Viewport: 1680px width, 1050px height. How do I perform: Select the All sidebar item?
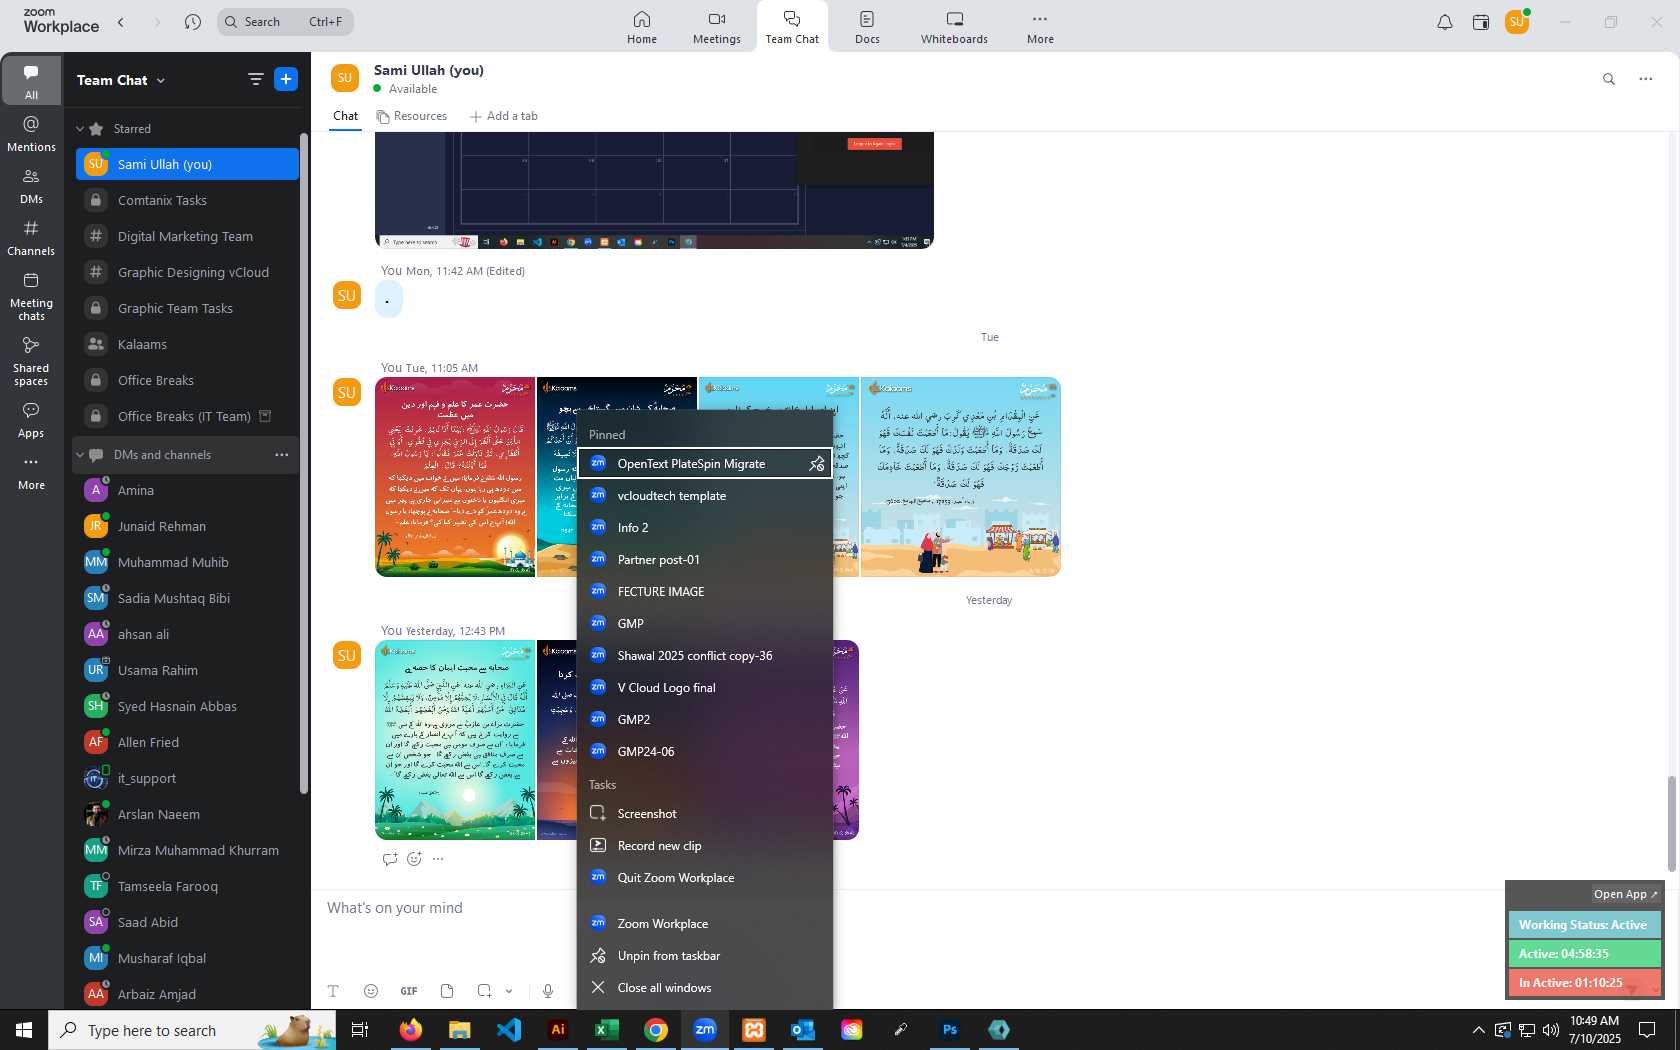(x=31, y=81)
